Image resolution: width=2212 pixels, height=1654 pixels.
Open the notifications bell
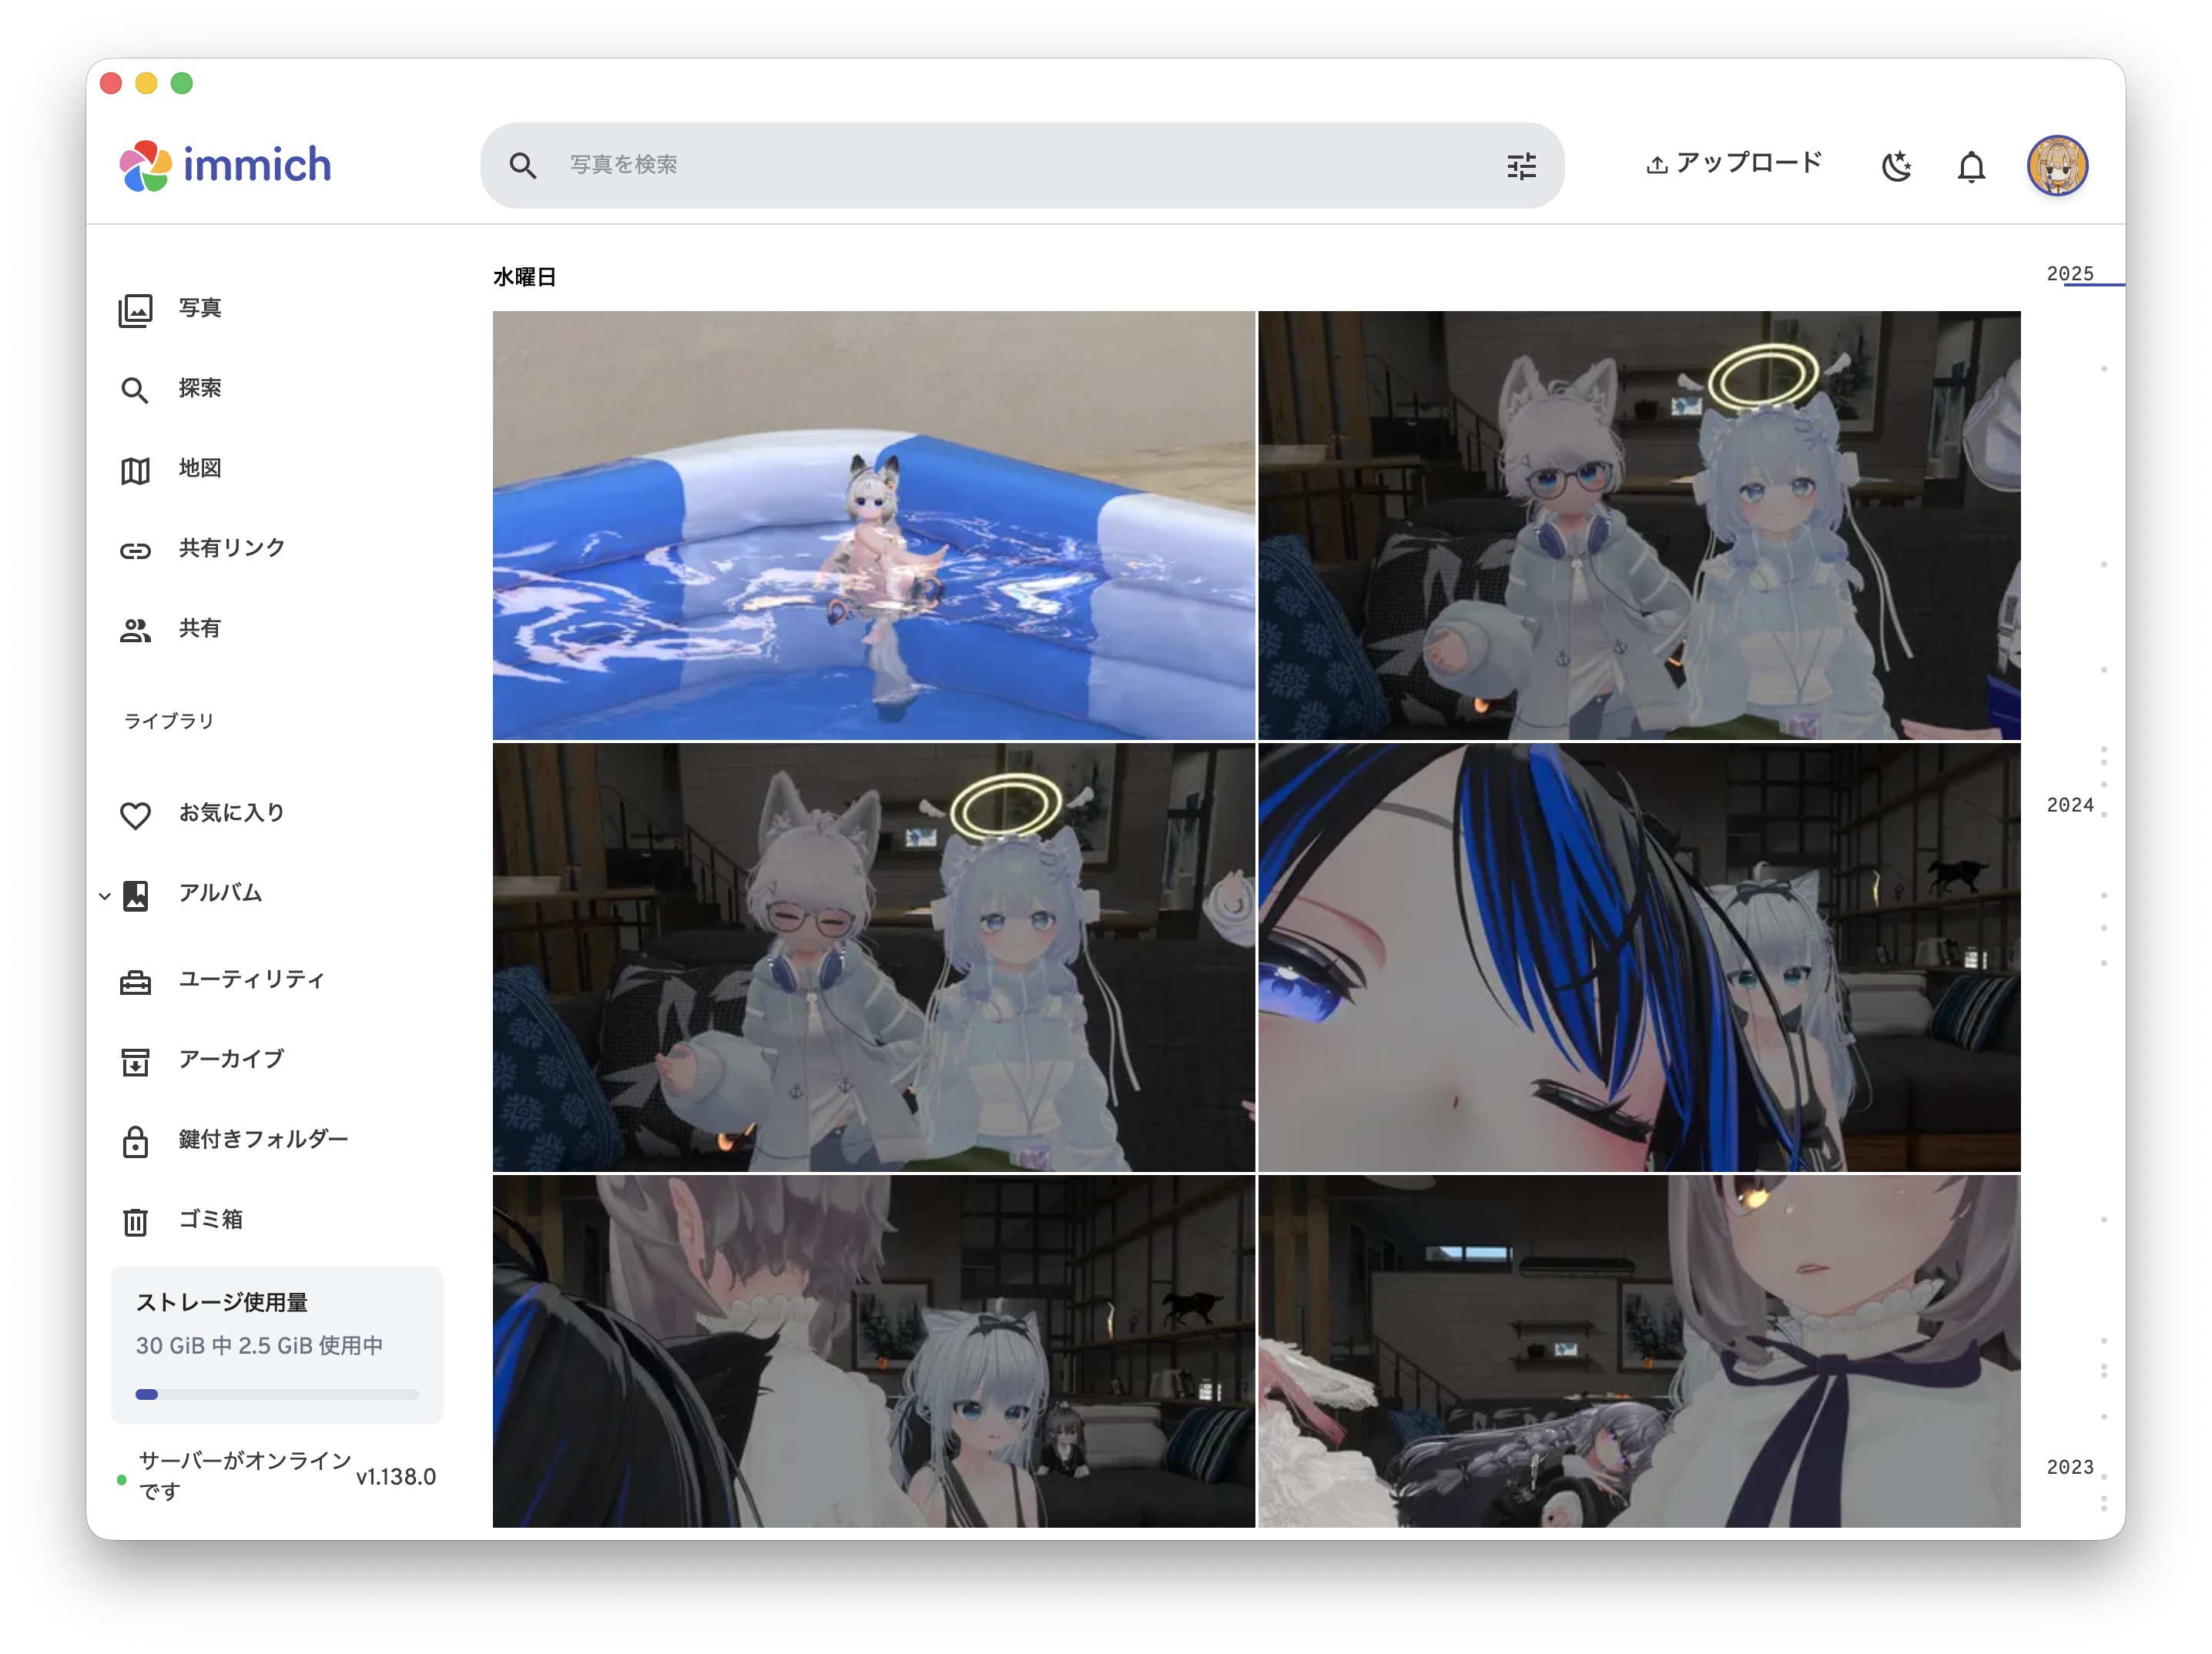[1971, 166]
